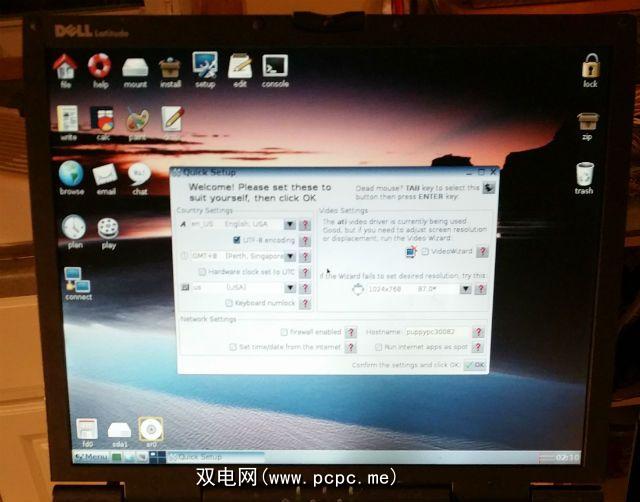Open the Menu button on taskbar

click(x=92, y=457)
